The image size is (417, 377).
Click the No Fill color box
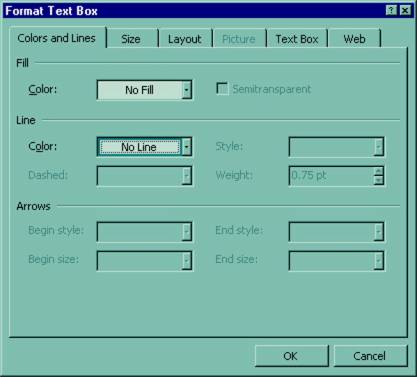(139, 90)
